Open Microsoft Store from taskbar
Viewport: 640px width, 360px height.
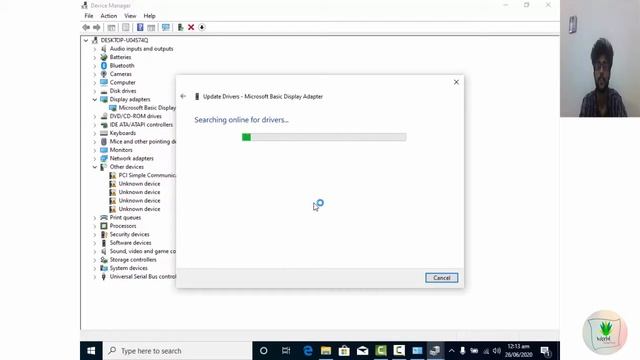344,351
